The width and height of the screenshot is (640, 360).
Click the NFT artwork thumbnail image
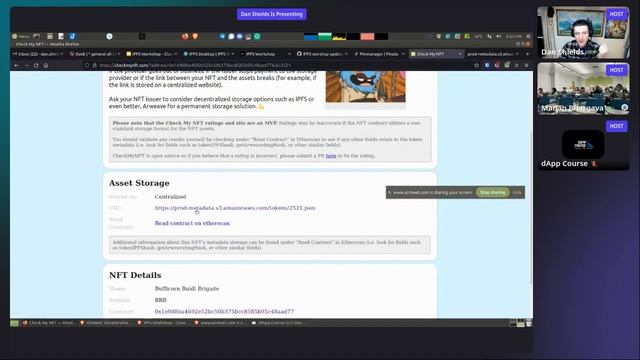click(x=365, y=87)
